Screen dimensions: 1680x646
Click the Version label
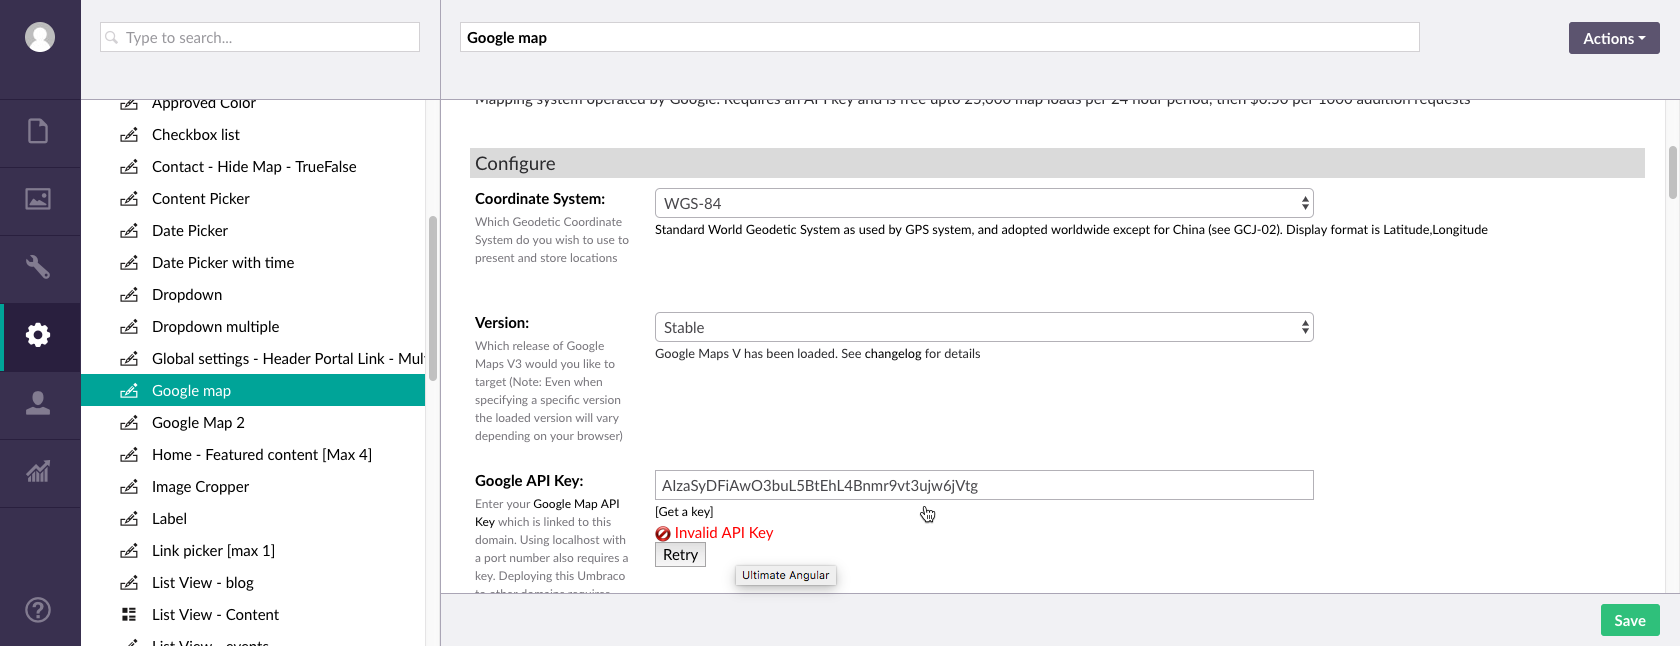pos(502,323)
